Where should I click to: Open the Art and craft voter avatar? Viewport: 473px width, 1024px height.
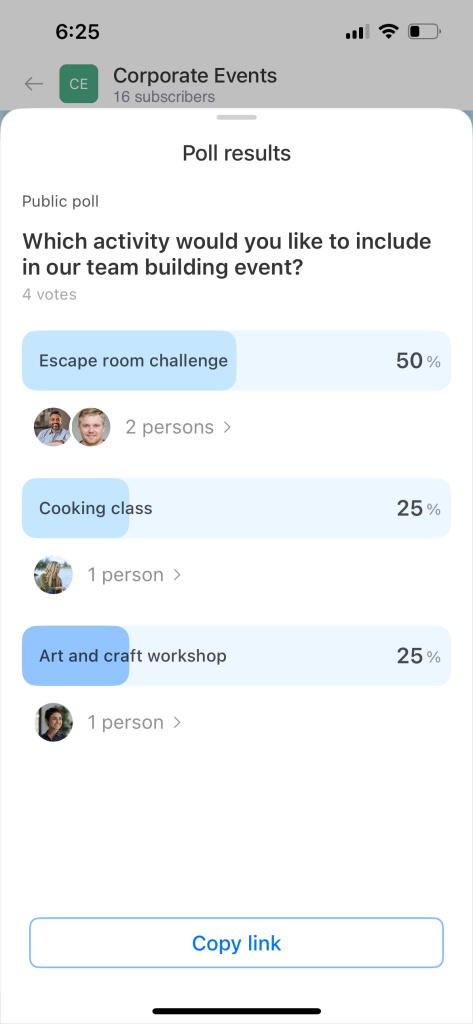(x=53, y=722)
